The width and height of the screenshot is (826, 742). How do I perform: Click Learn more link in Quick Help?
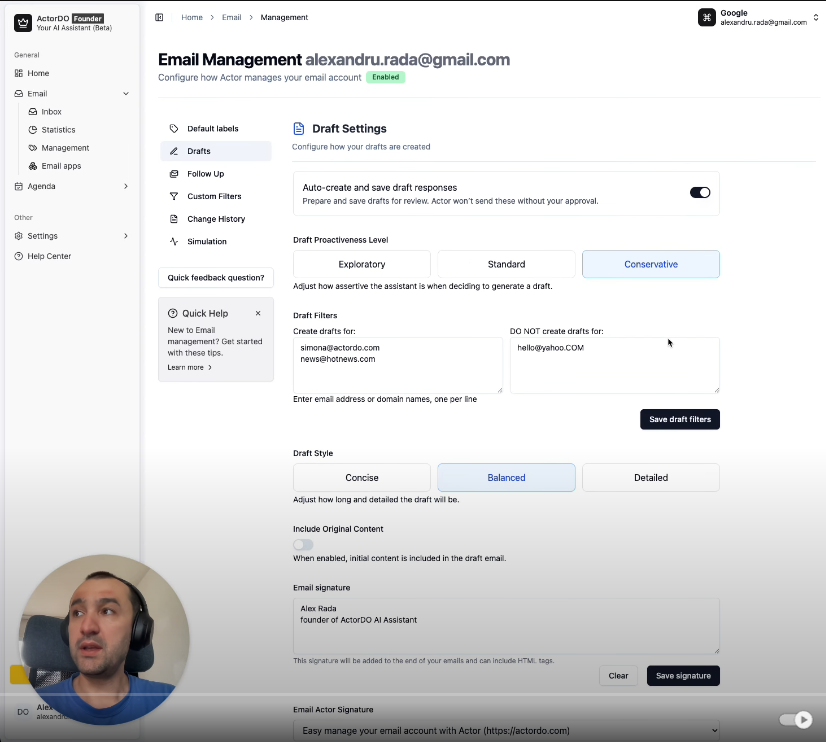[189, 368]
